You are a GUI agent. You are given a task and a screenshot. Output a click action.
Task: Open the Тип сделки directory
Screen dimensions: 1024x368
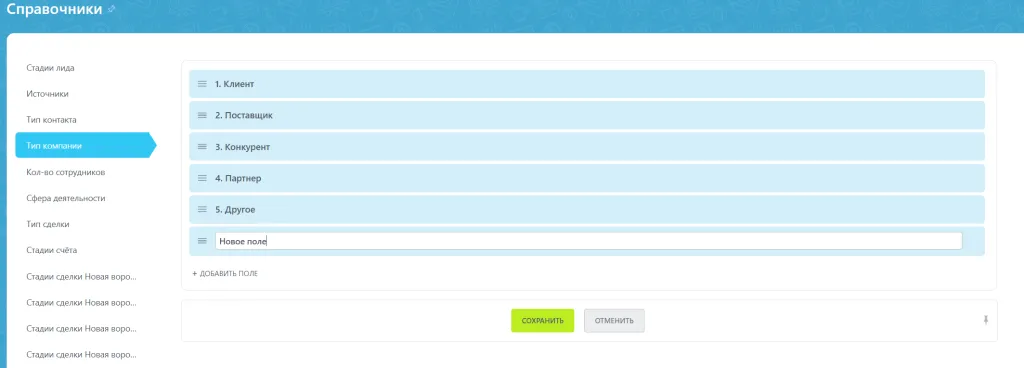(48, 224)
